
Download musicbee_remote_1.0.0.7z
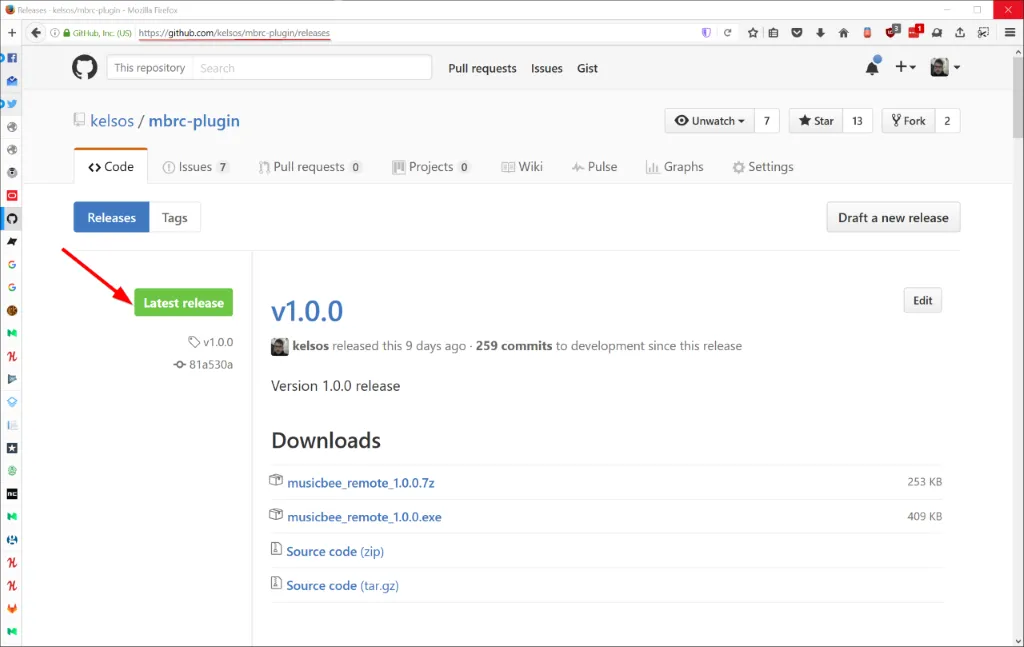[x=361, y=483]
